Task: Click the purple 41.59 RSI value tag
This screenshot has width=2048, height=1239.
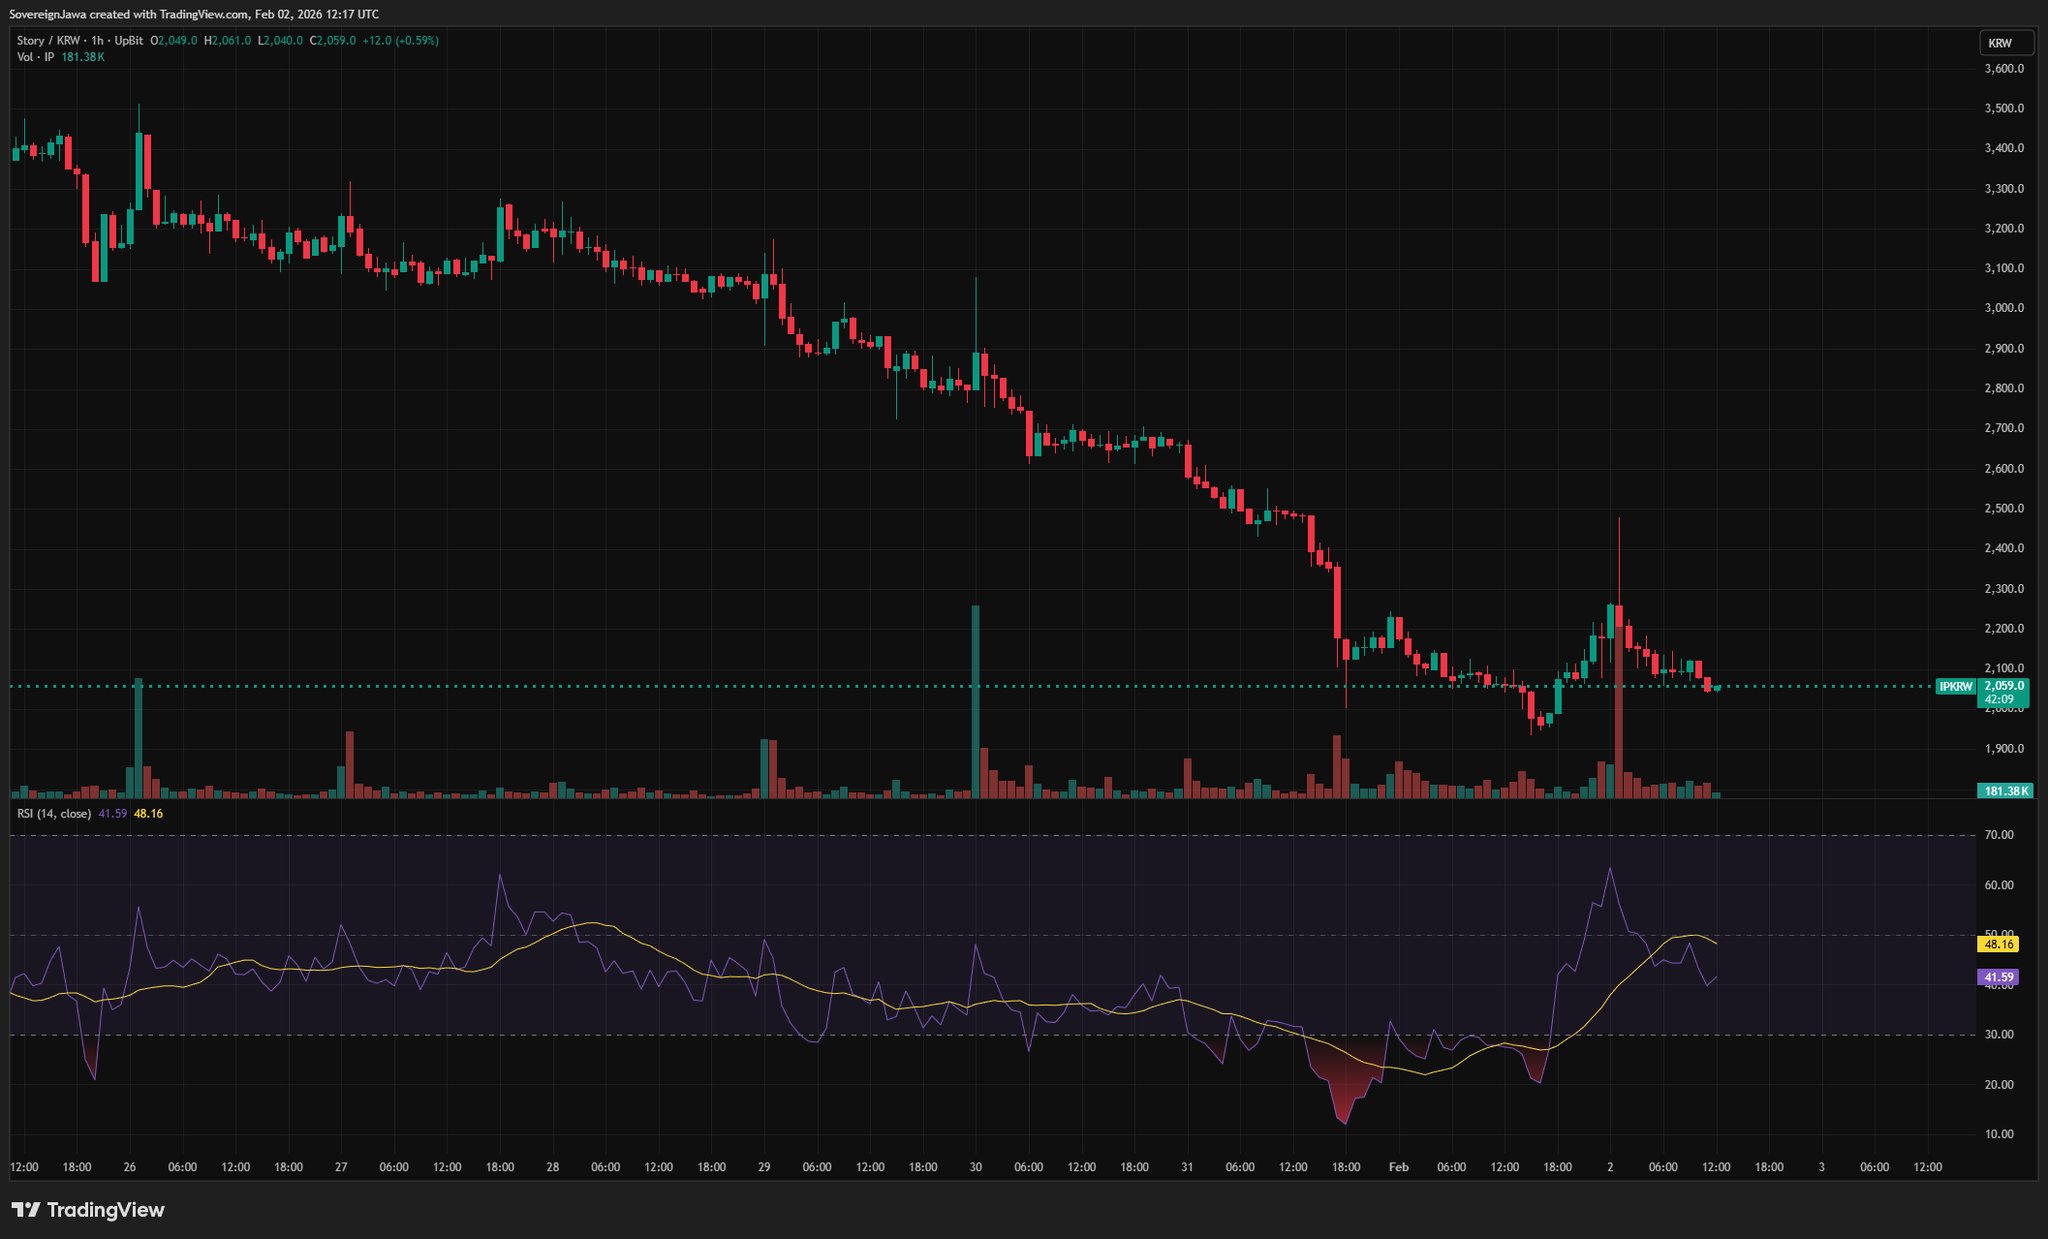Action: [1998, 977]
